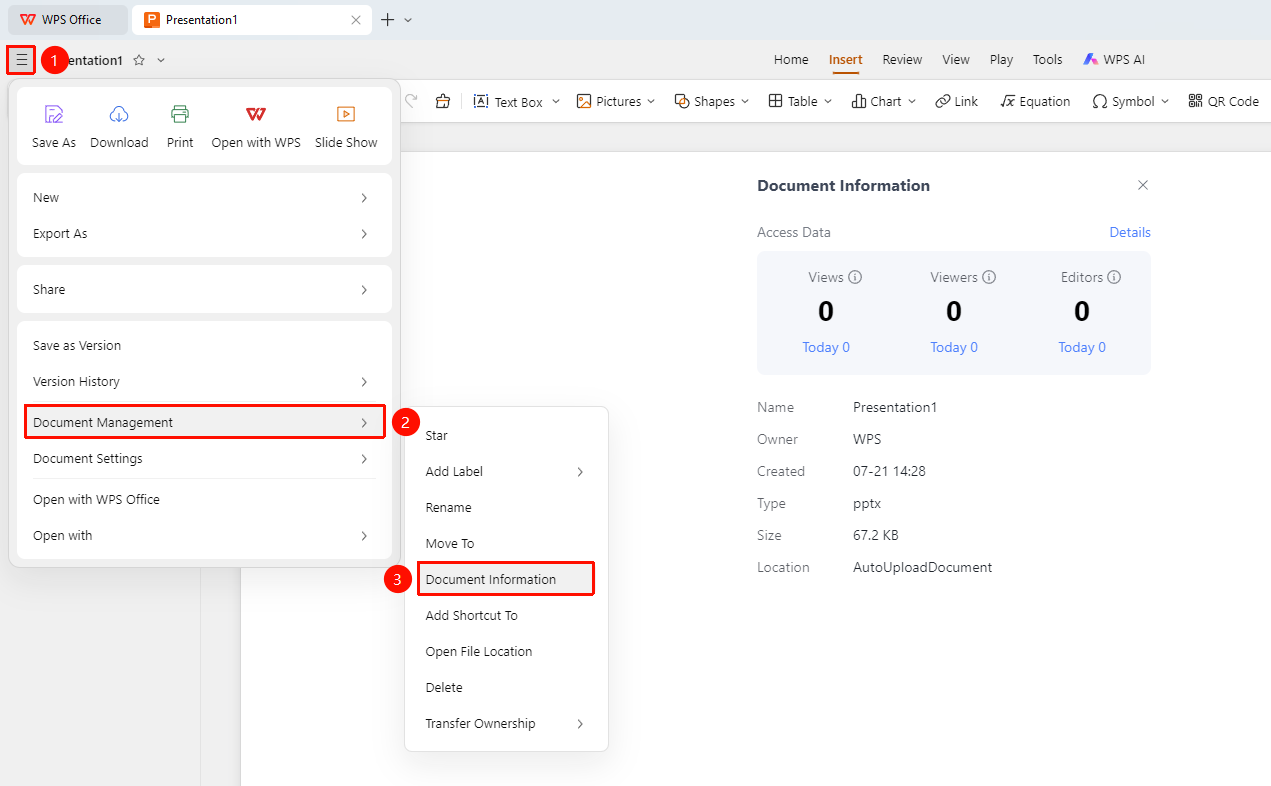Click the Chart toolbar button

(883, 101)
